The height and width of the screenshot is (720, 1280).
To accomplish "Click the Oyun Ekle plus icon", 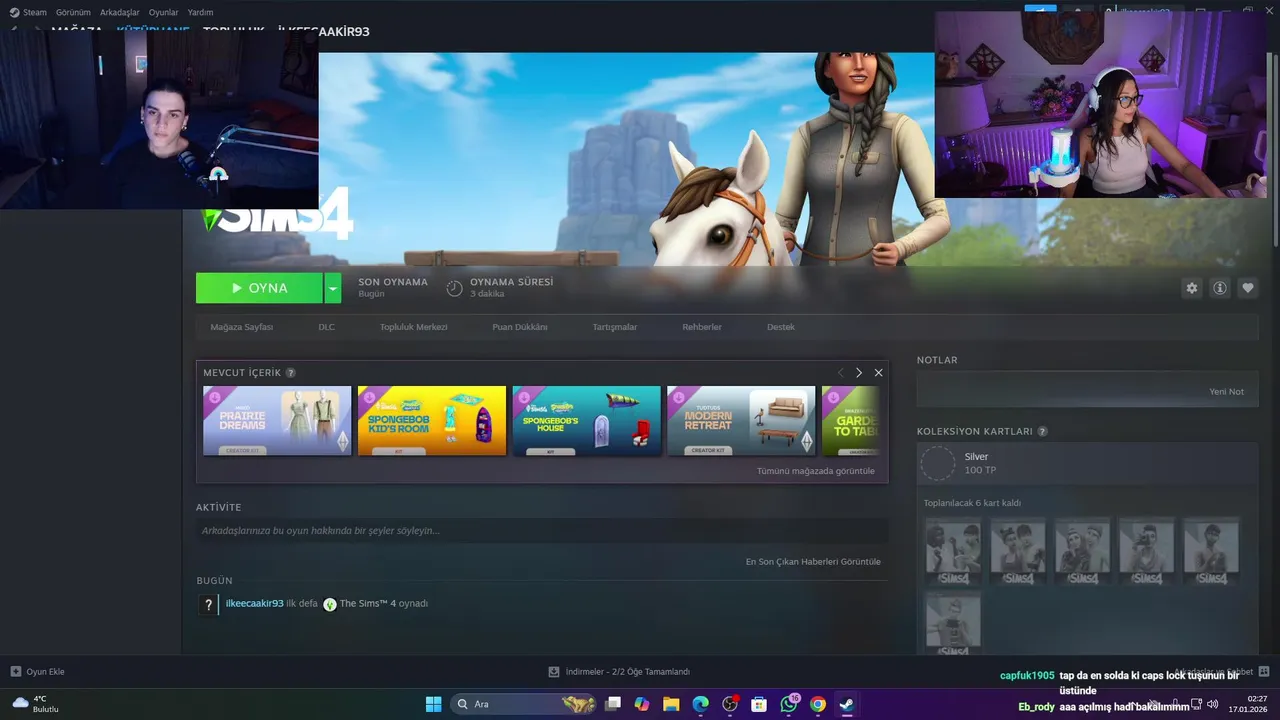I will click(15, 672).
